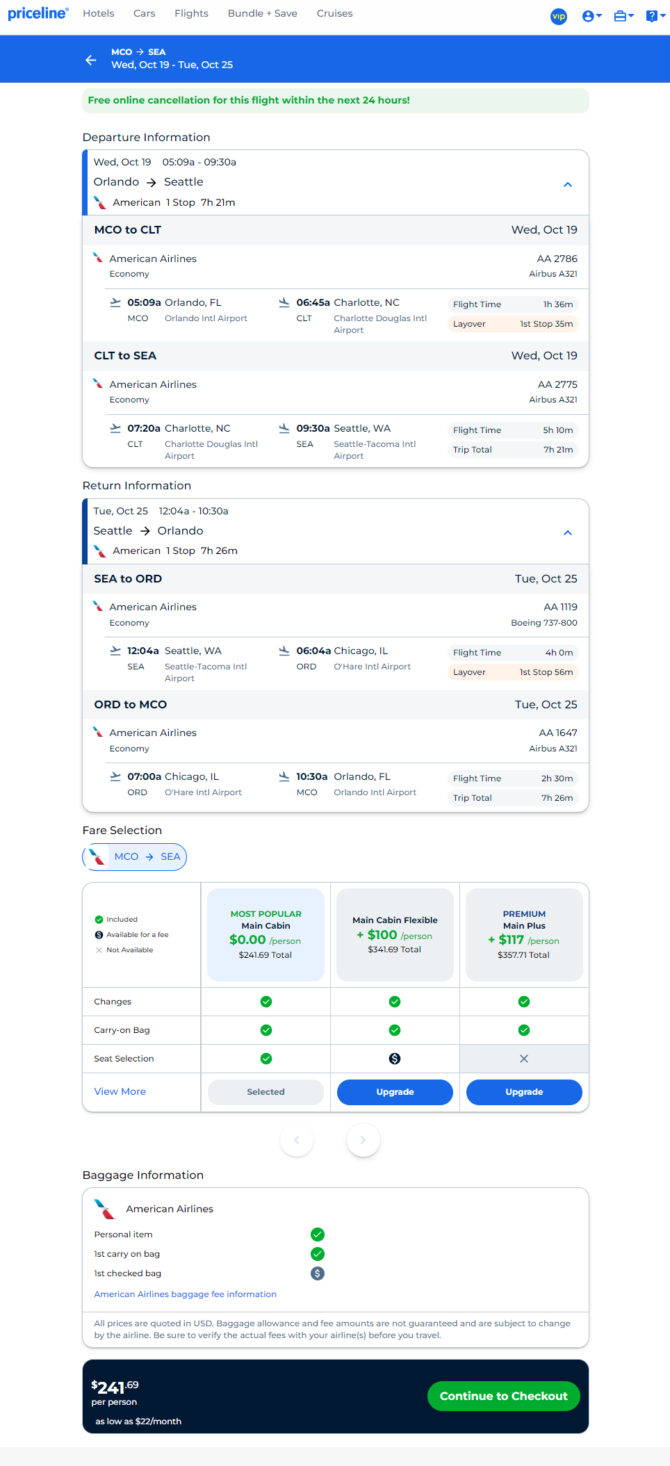Open the My Trips briefcase menu
Screen dimensions: 670x1466
click(623, 16)
